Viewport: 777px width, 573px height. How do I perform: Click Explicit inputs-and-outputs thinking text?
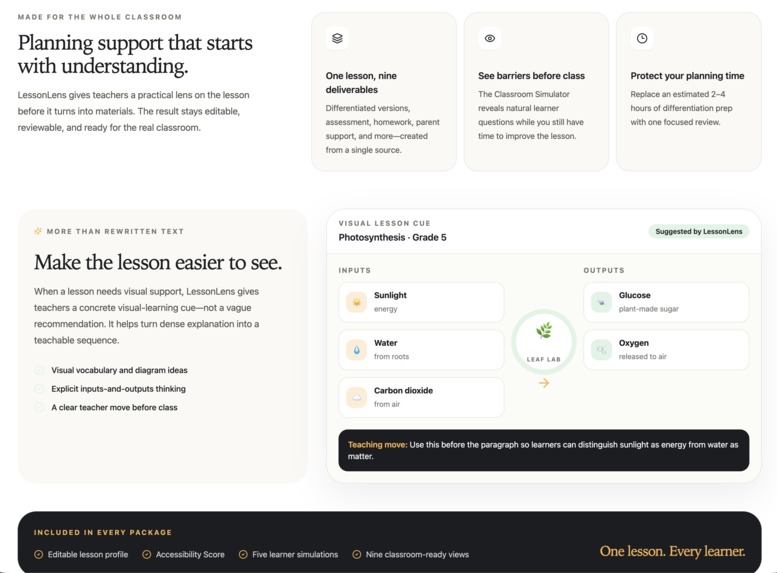point(118,389)
